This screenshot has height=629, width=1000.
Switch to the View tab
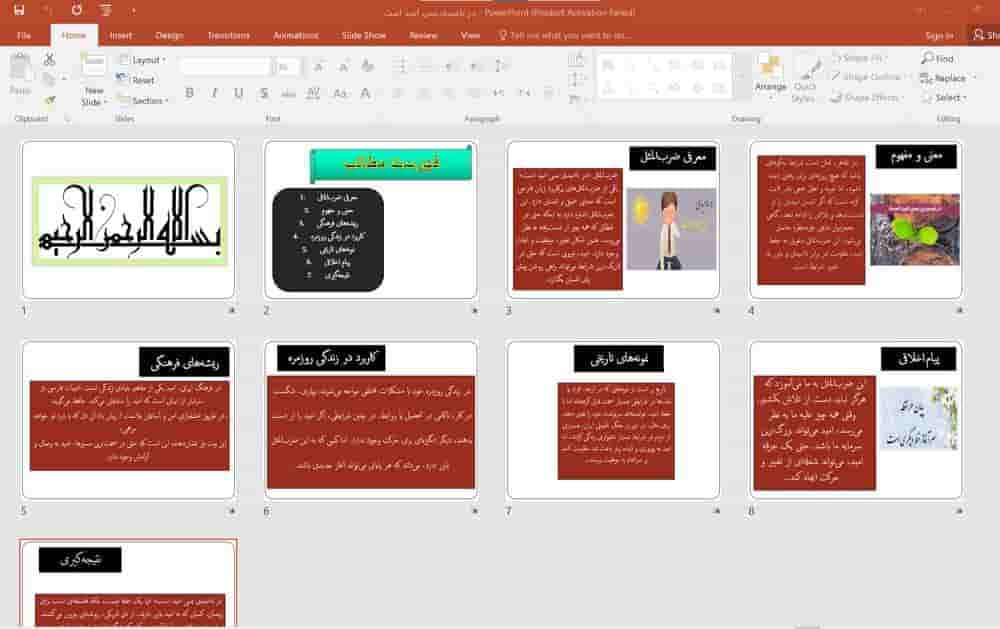click(x=470, y=35)
